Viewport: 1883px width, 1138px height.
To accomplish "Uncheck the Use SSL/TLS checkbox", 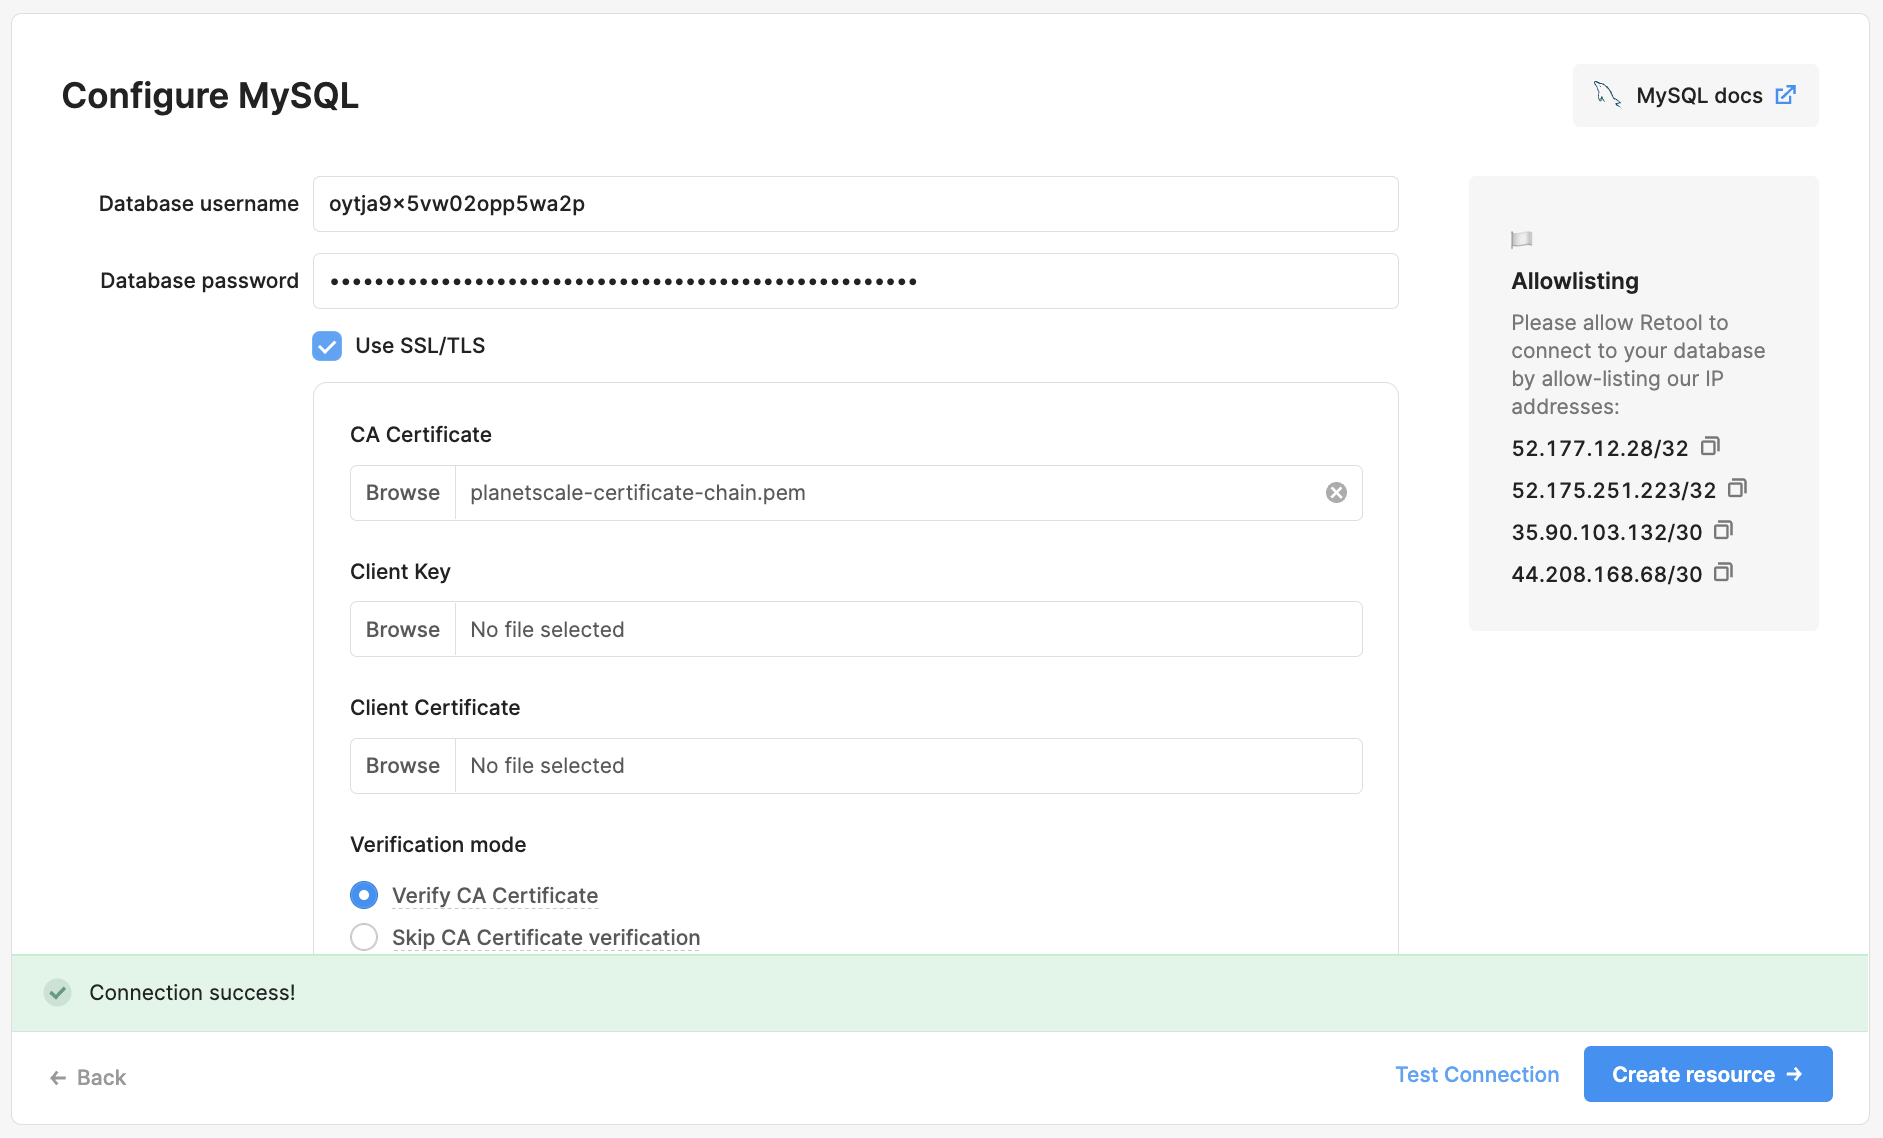I will click(x=326, y=346).
